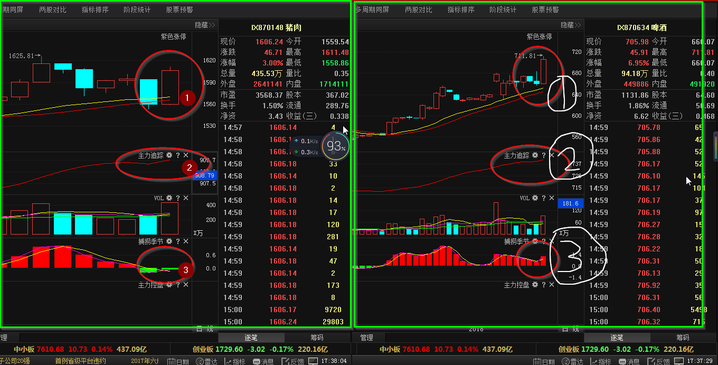This screenshot has height=365, width=718.
Task: Switch to 筹码 tab in left window
Action: (x=317, y=338)
